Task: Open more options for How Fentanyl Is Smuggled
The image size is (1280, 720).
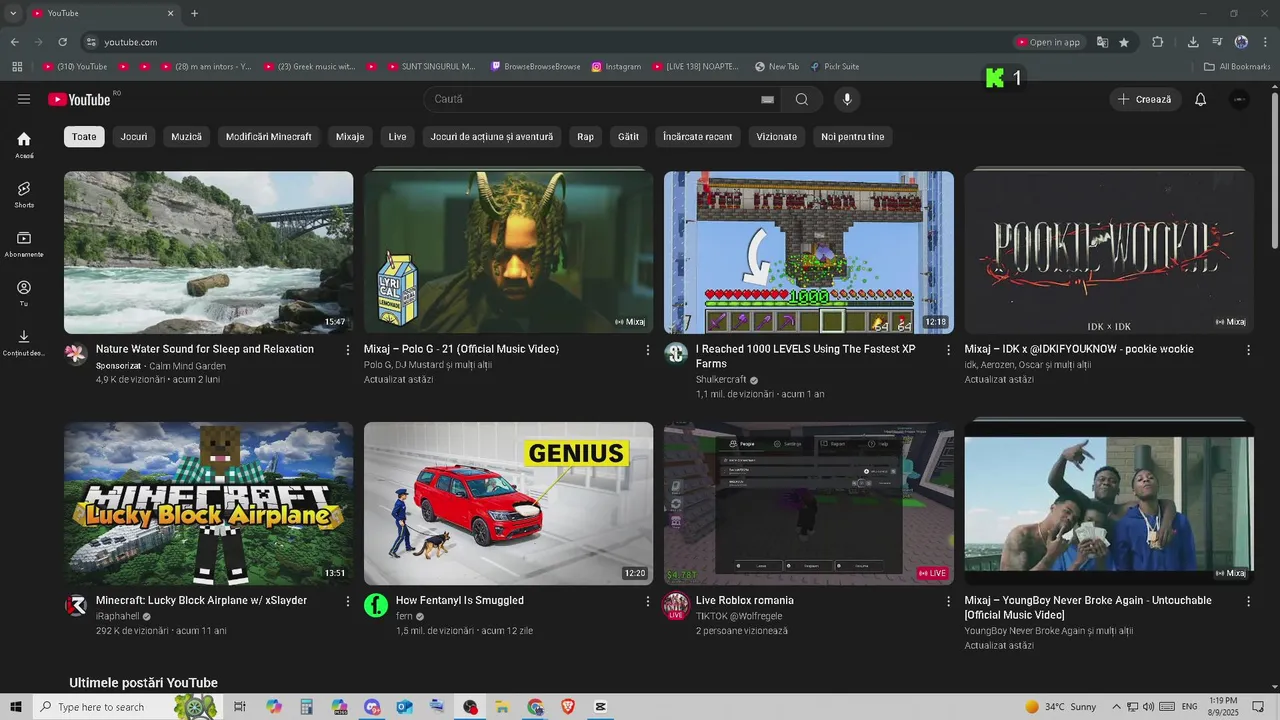Action: click(648, 601)
